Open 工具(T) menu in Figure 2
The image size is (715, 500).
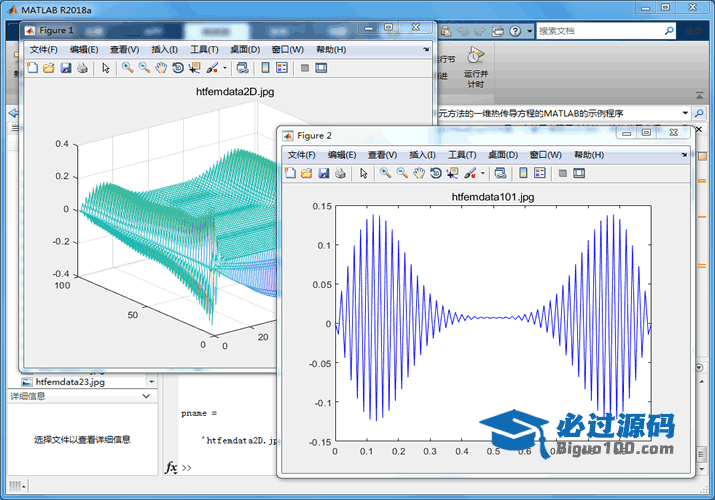tap(462, 155)
